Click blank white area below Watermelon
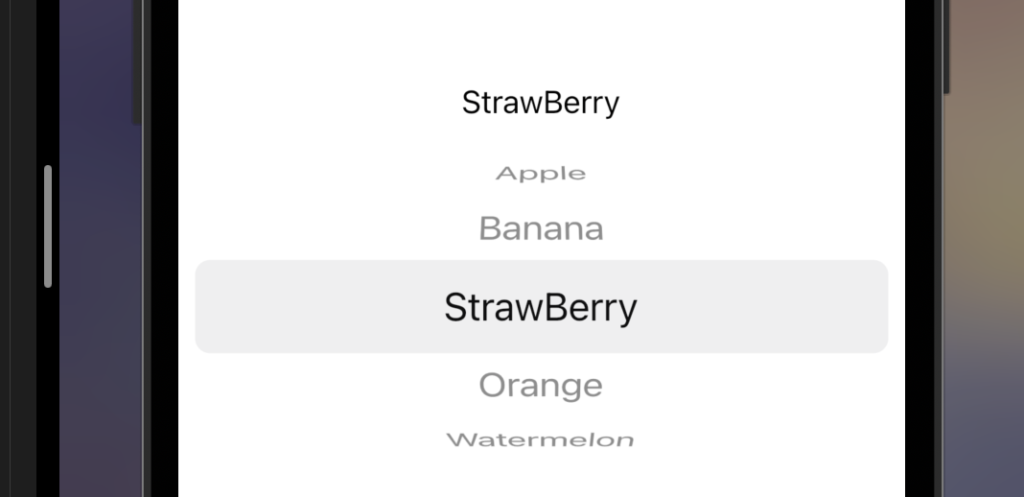Image resolution: width=1024 pixels, height=497 pixels. [x=541, y=475]
